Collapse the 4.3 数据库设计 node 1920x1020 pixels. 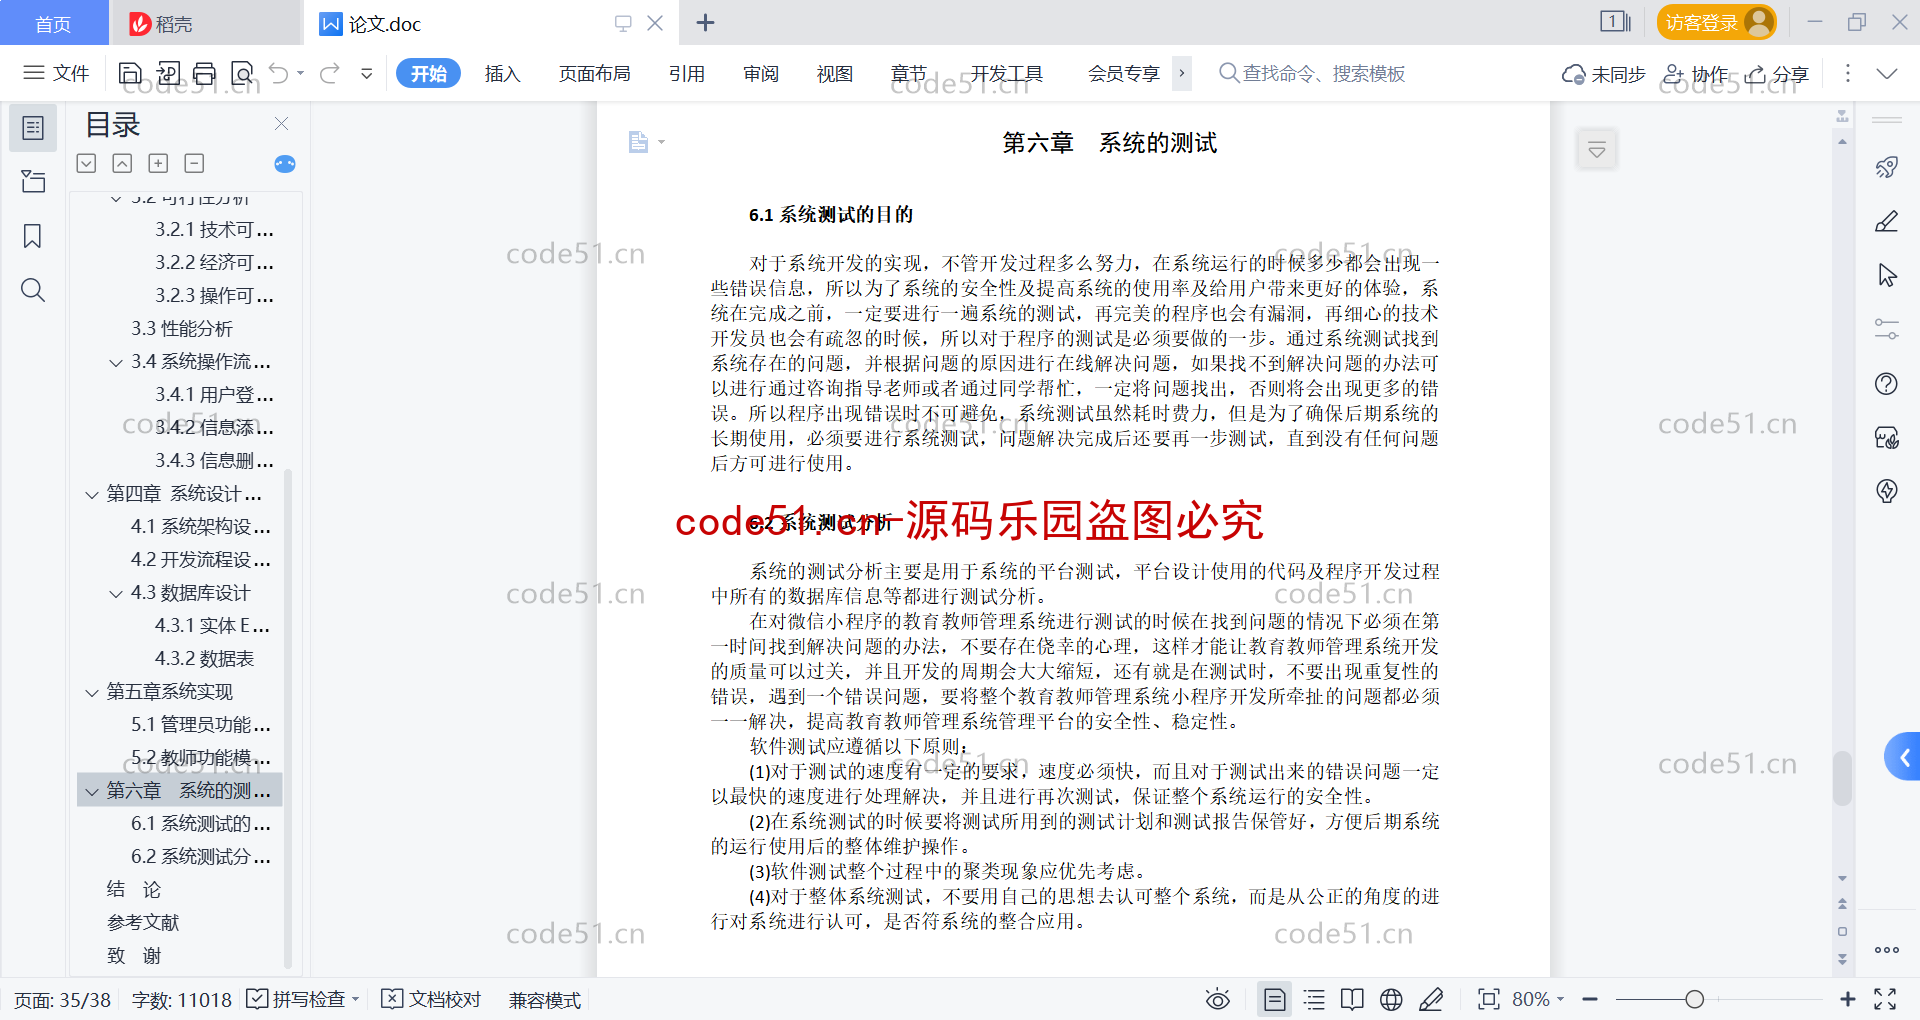(x=116, y=593)
